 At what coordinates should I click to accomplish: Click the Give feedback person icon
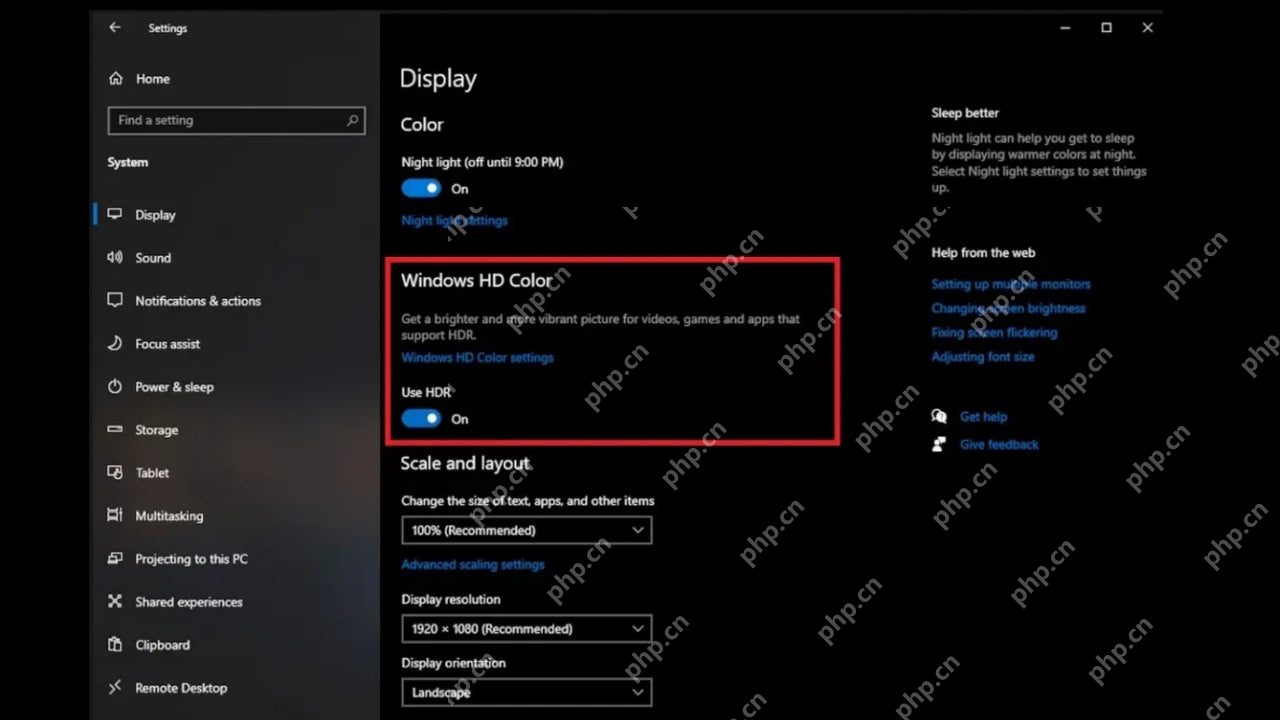[x=939, y=444]
